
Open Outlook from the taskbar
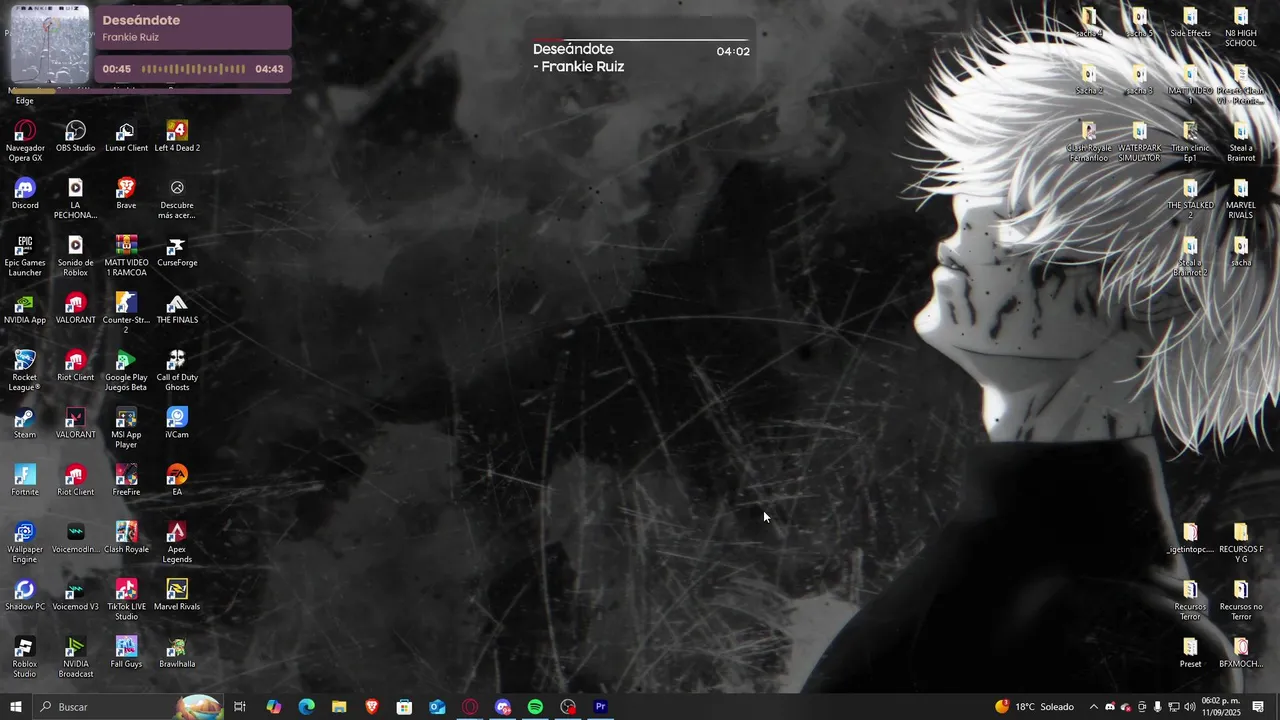(x=437, y=707)
